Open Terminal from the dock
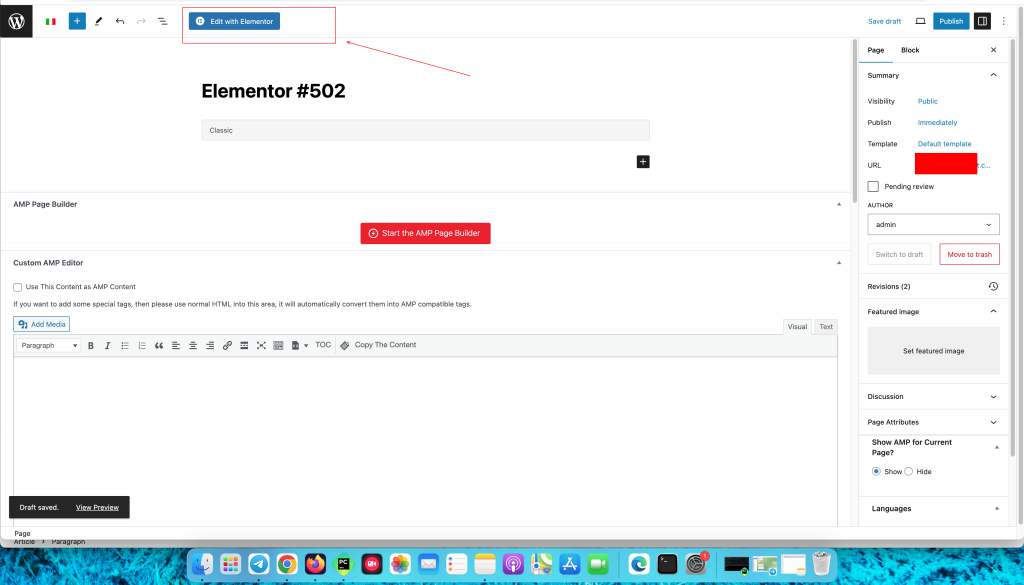 (667, 563)
